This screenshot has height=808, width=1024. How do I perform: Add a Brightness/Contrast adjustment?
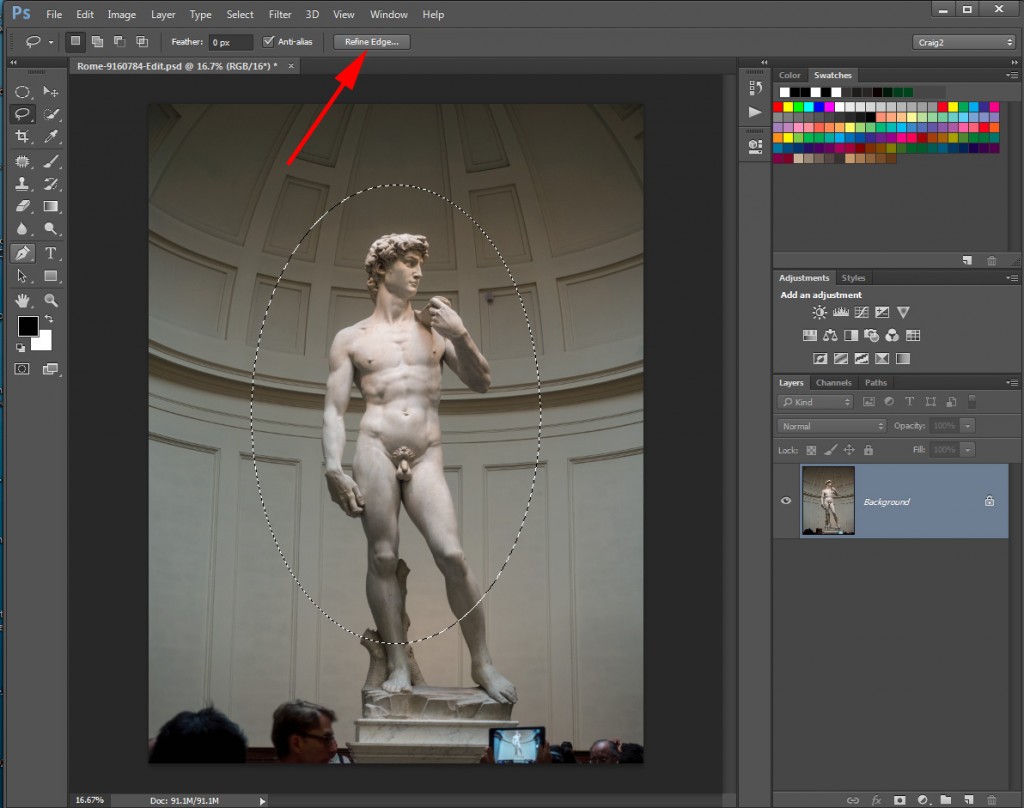point(819,312)
